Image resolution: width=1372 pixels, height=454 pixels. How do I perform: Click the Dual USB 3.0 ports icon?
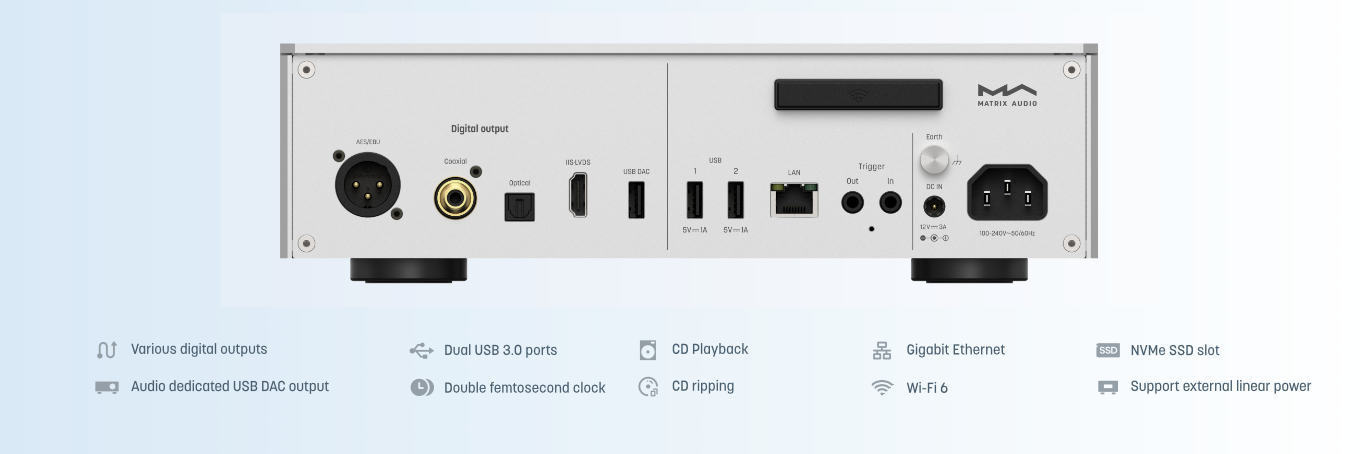point(422,351)
